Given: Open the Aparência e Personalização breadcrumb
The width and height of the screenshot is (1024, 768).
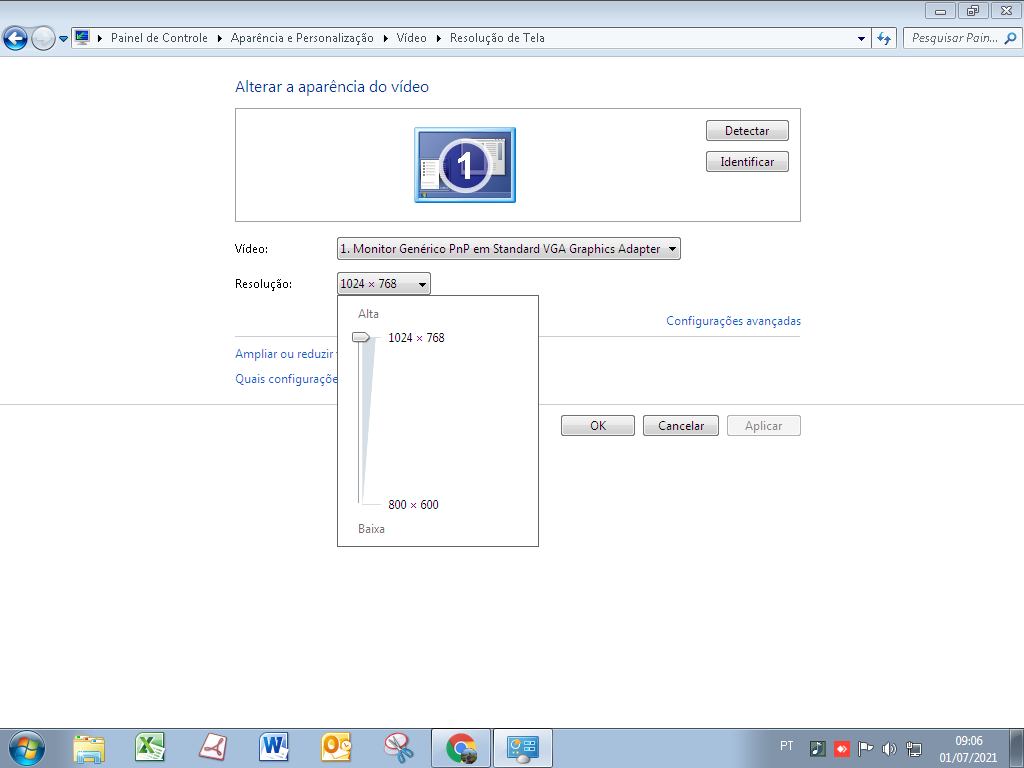Looking at the screenshot, I should (302, 38).
